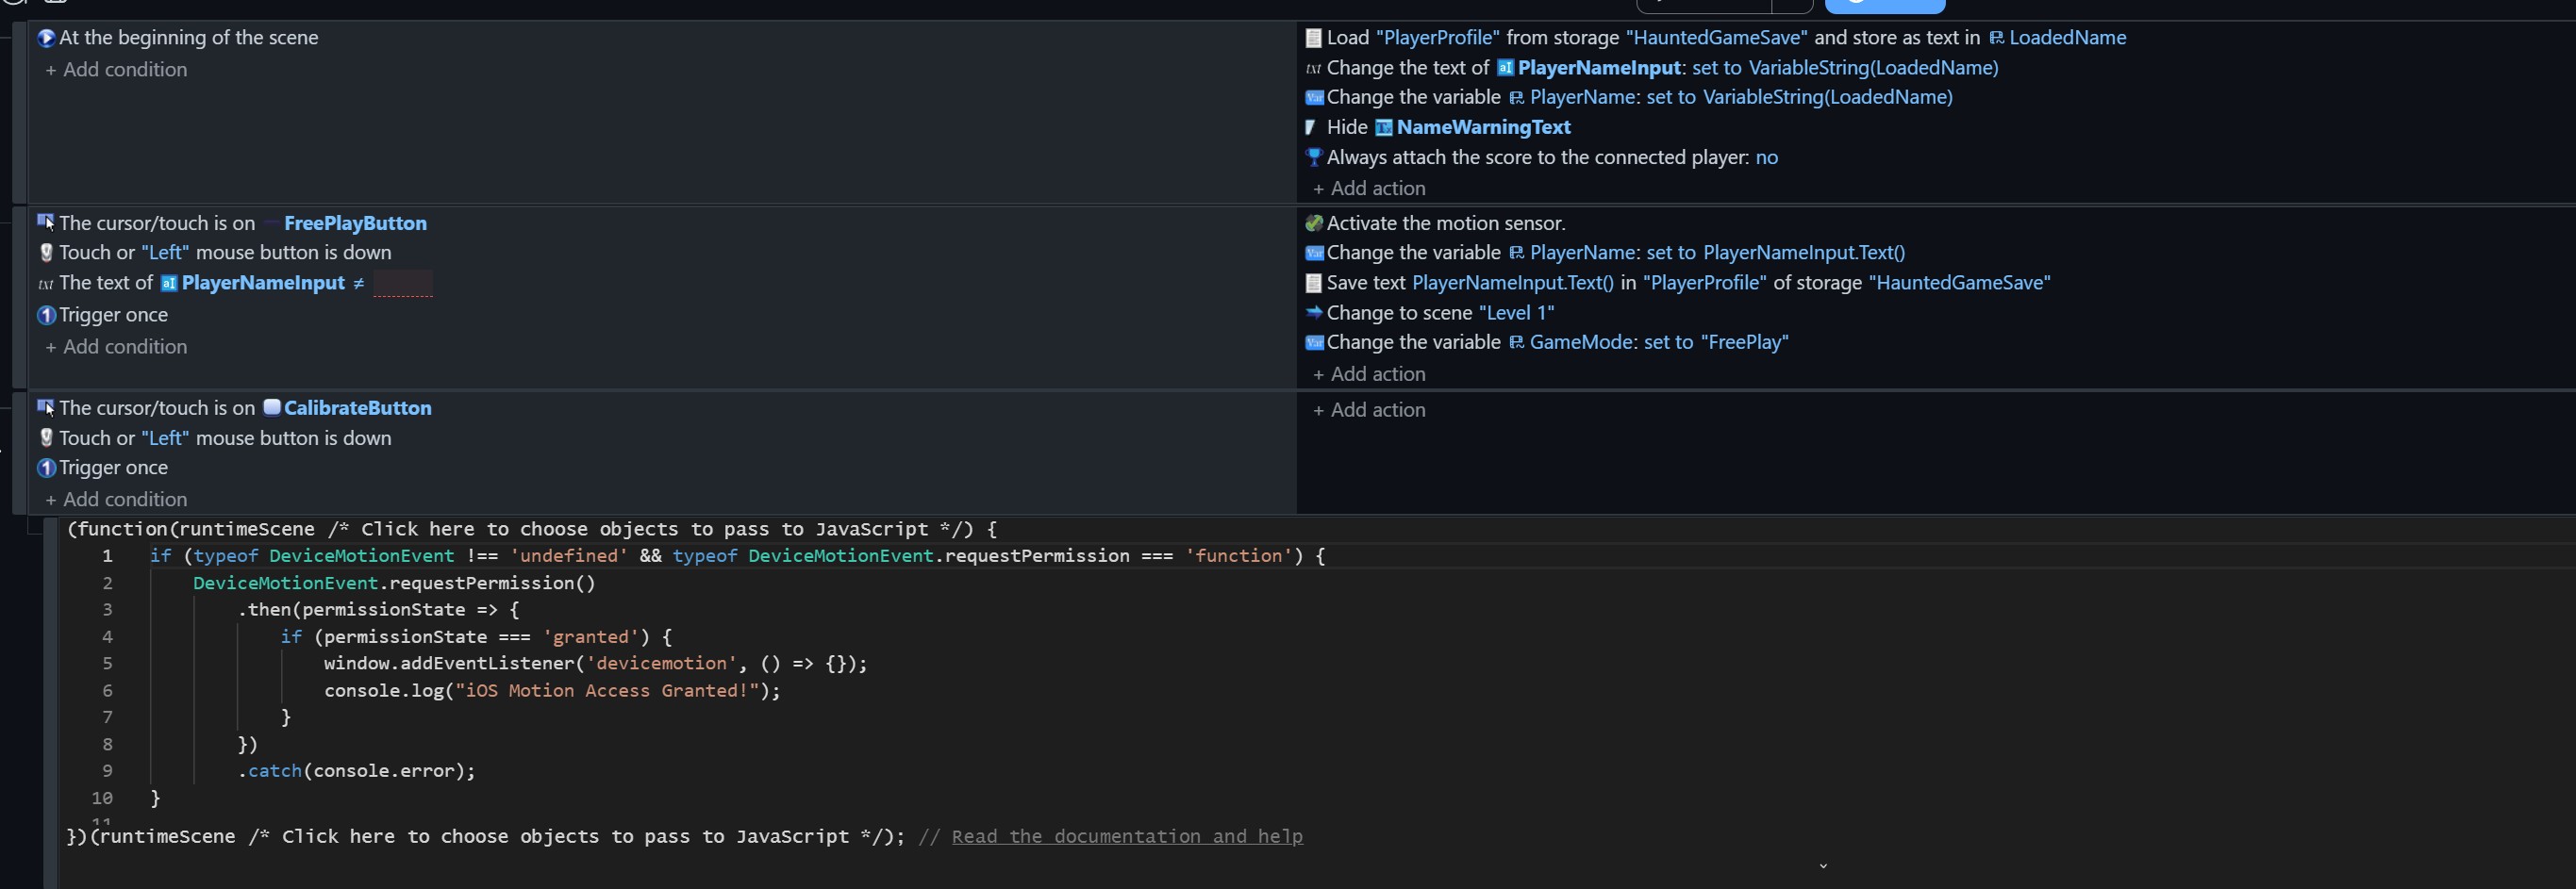Click the Hide NameWarningText action icon

tap(1311, 127)
